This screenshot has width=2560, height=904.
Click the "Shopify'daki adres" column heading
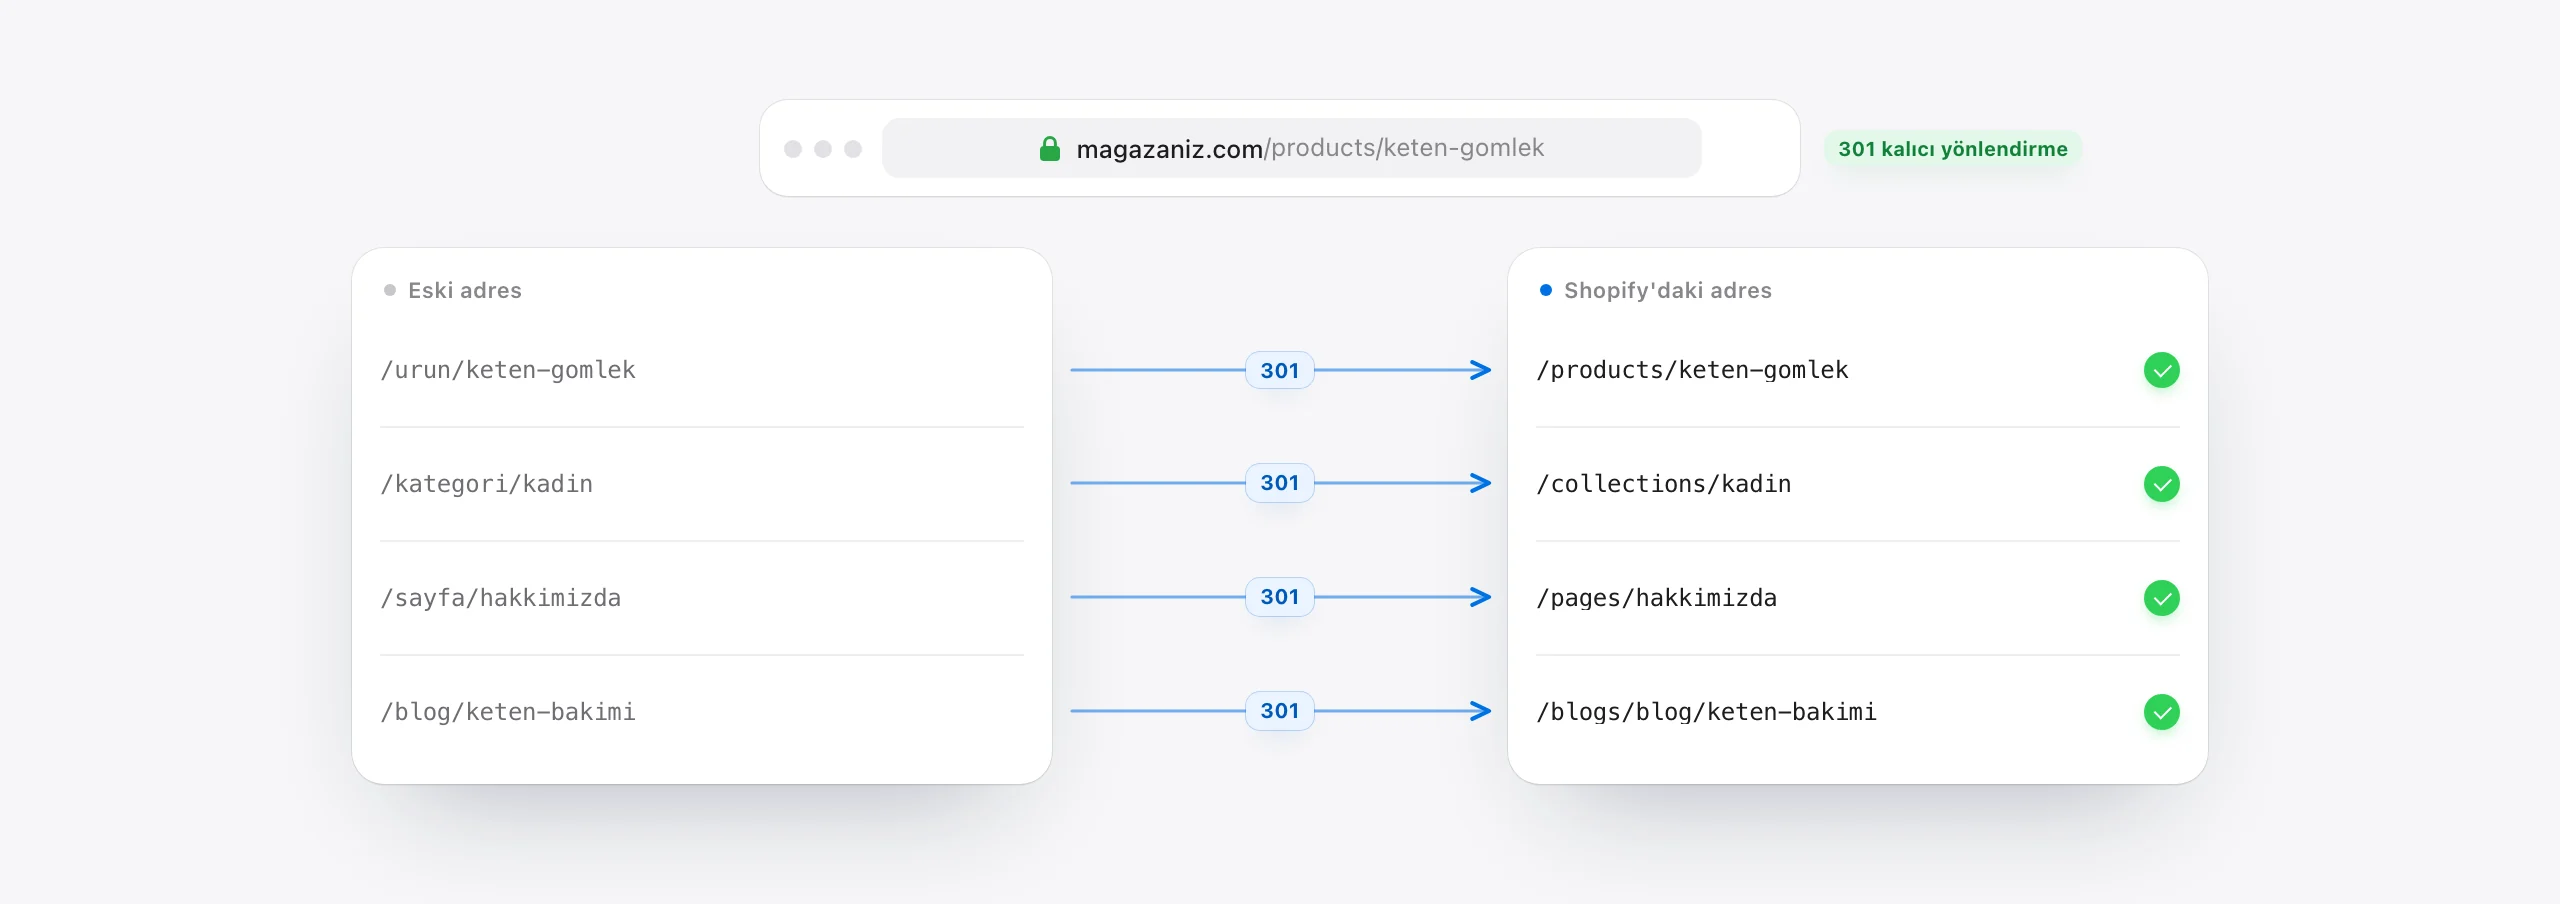1668,290
